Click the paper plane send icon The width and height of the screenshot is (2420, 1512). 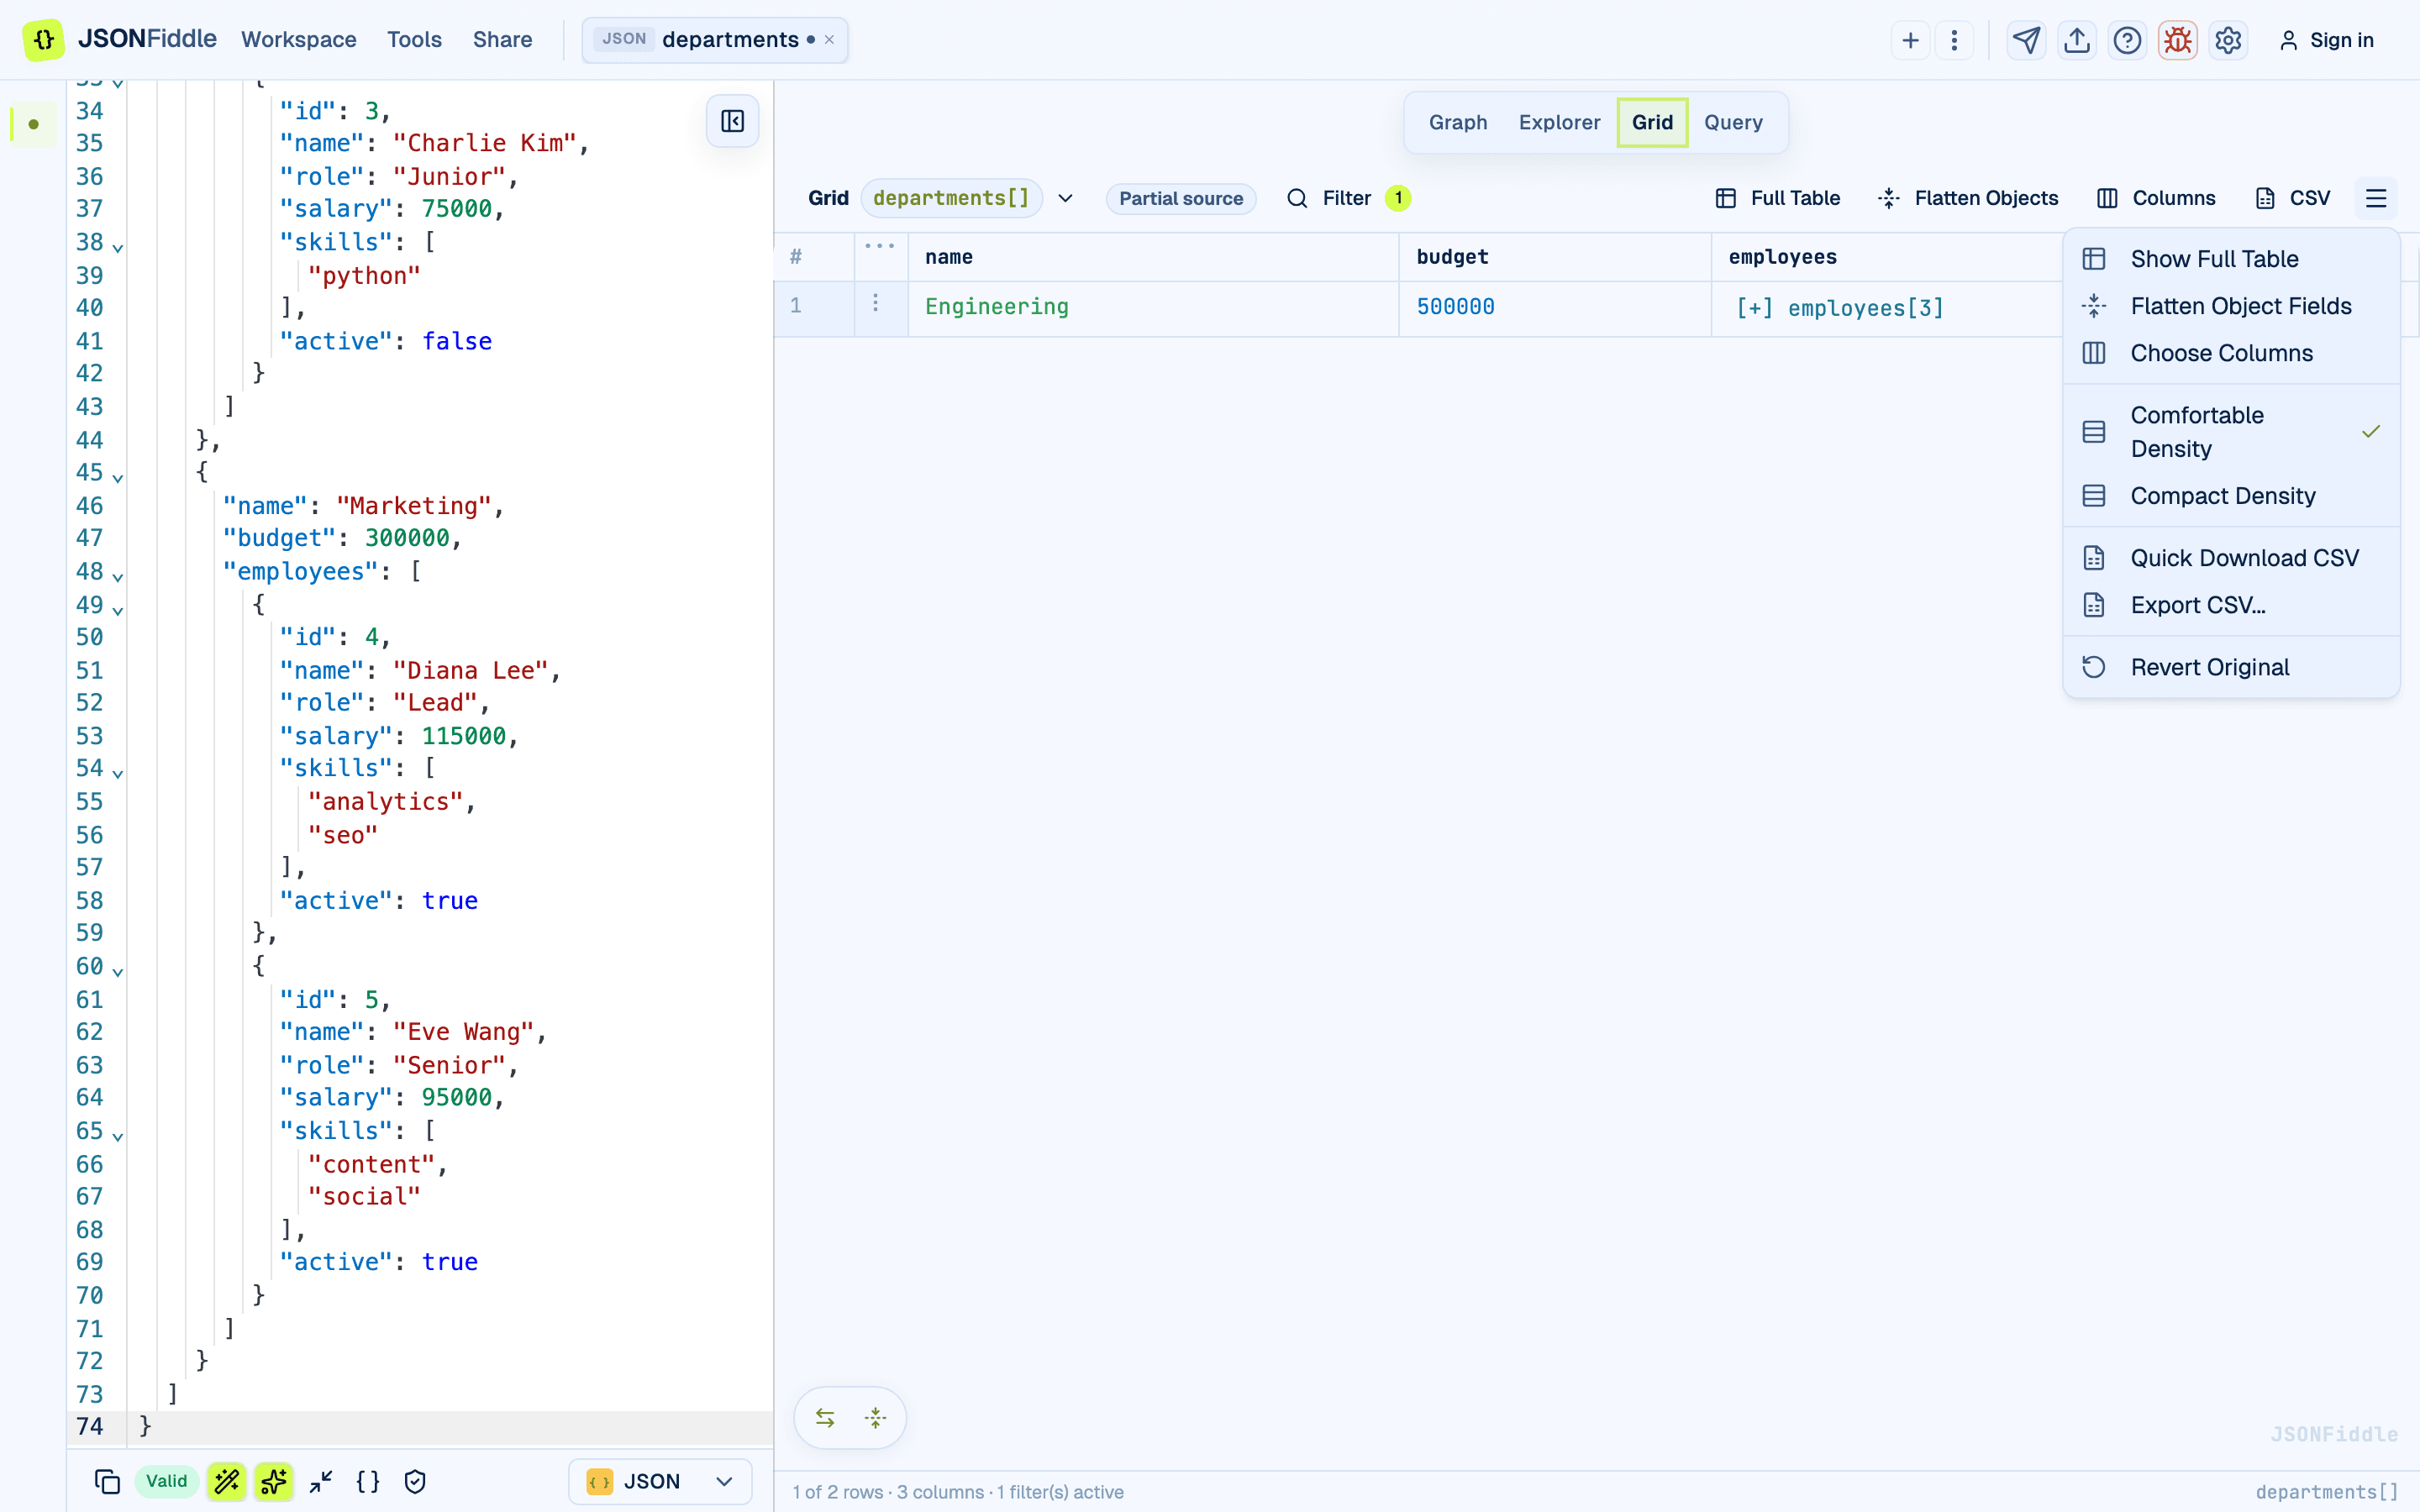pyautogui.click(x=2026, y=40)
